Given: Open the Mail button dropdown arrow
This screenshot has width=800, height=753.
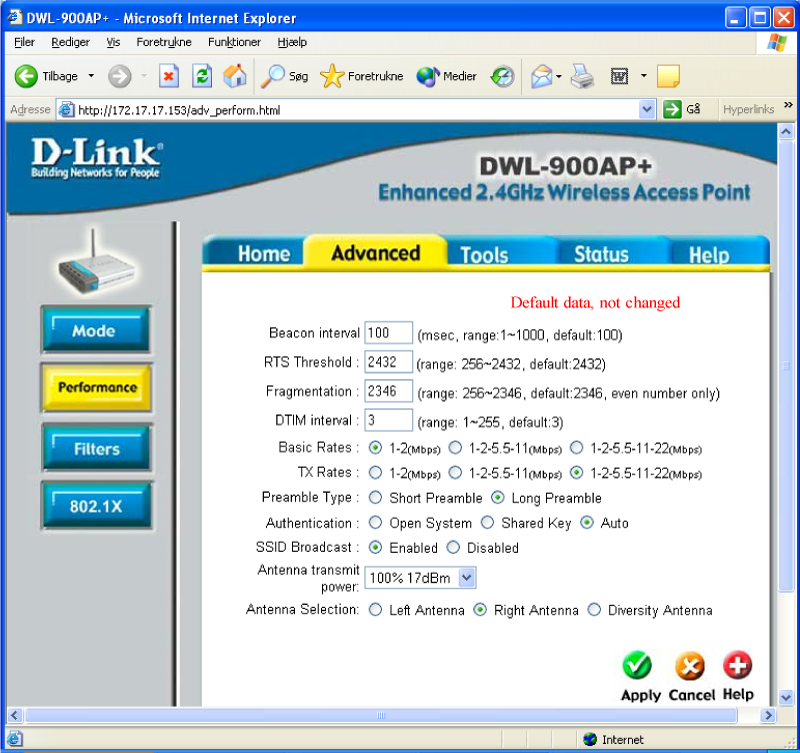Looking at the screenshot, I should [559, 77].
